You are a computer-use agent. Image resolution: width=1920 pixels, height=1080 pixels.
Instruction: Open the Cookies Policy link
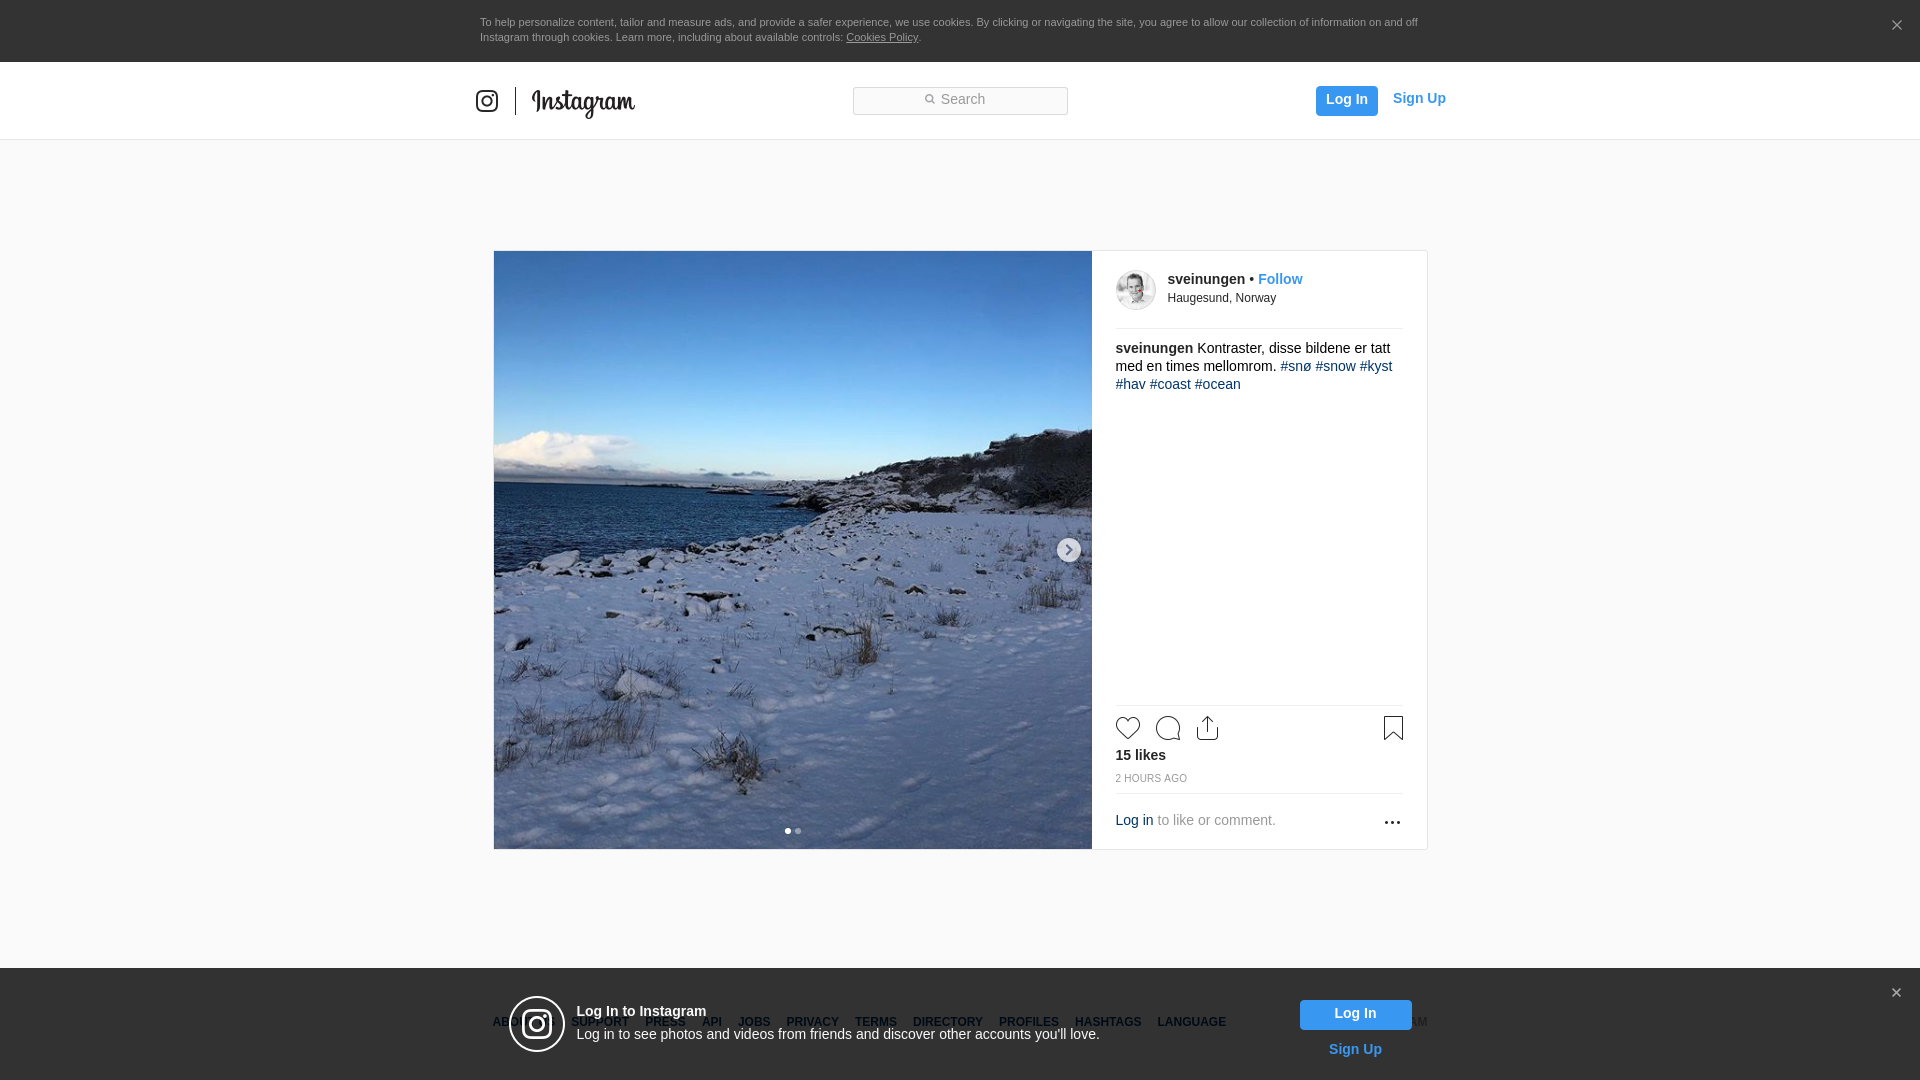click(x=881, y=37)
